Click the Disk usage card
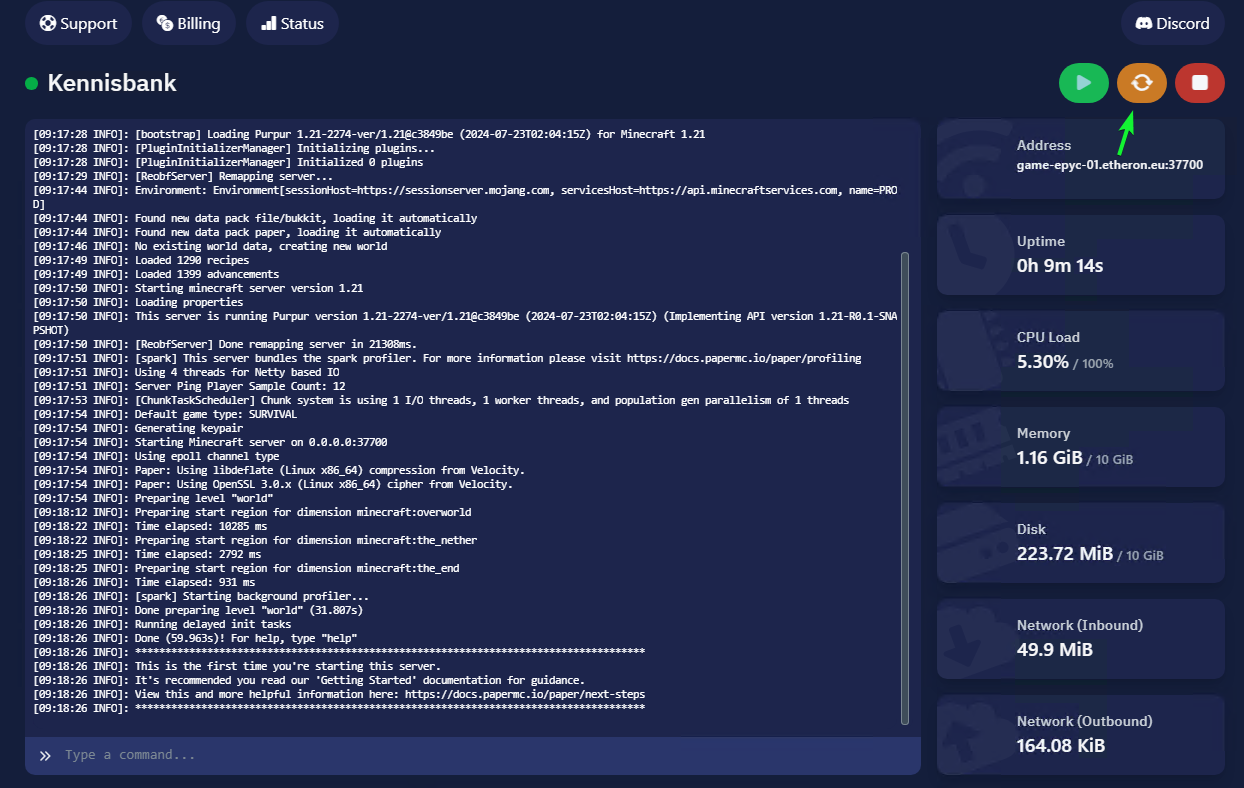 [1080, 543]
